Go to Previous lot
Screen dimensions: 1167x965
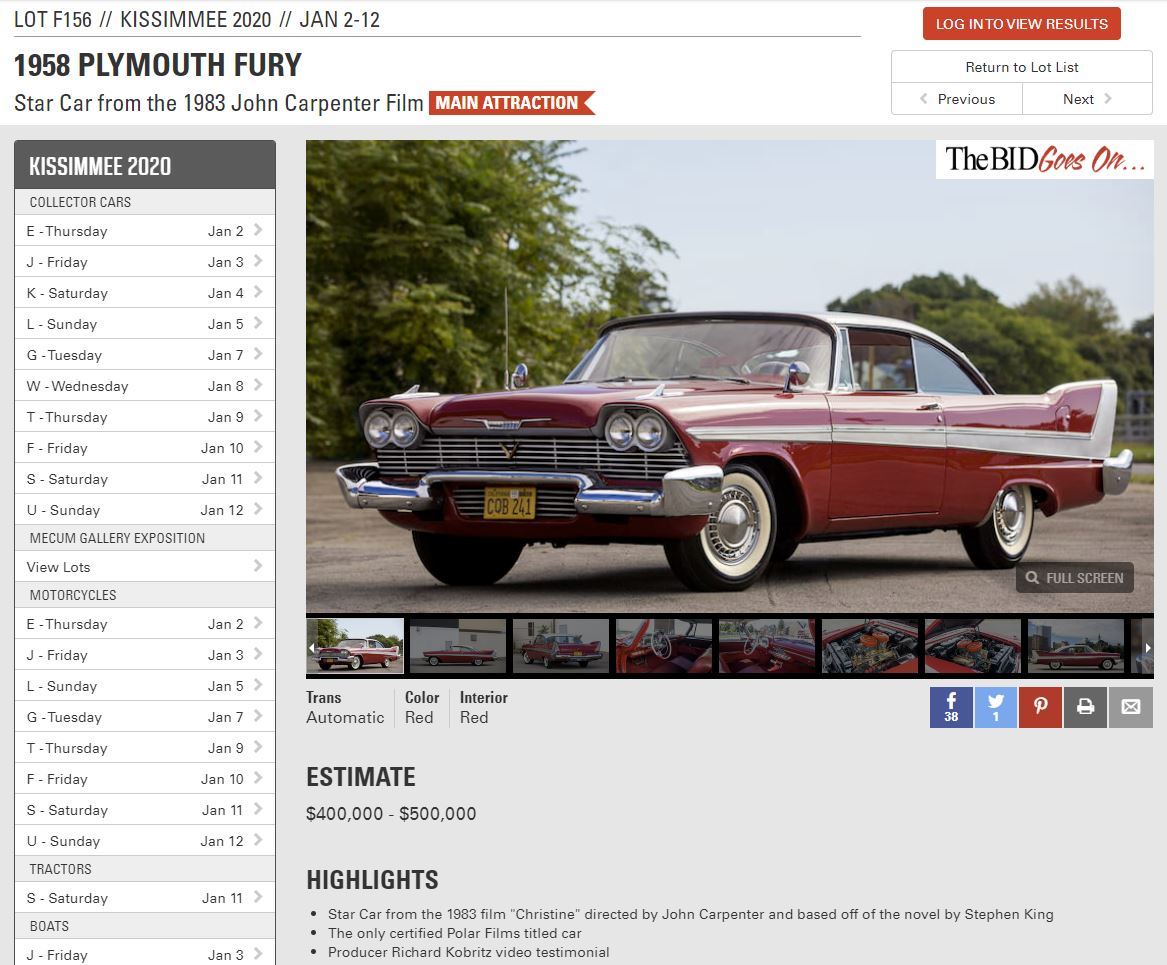click(957, 99)
